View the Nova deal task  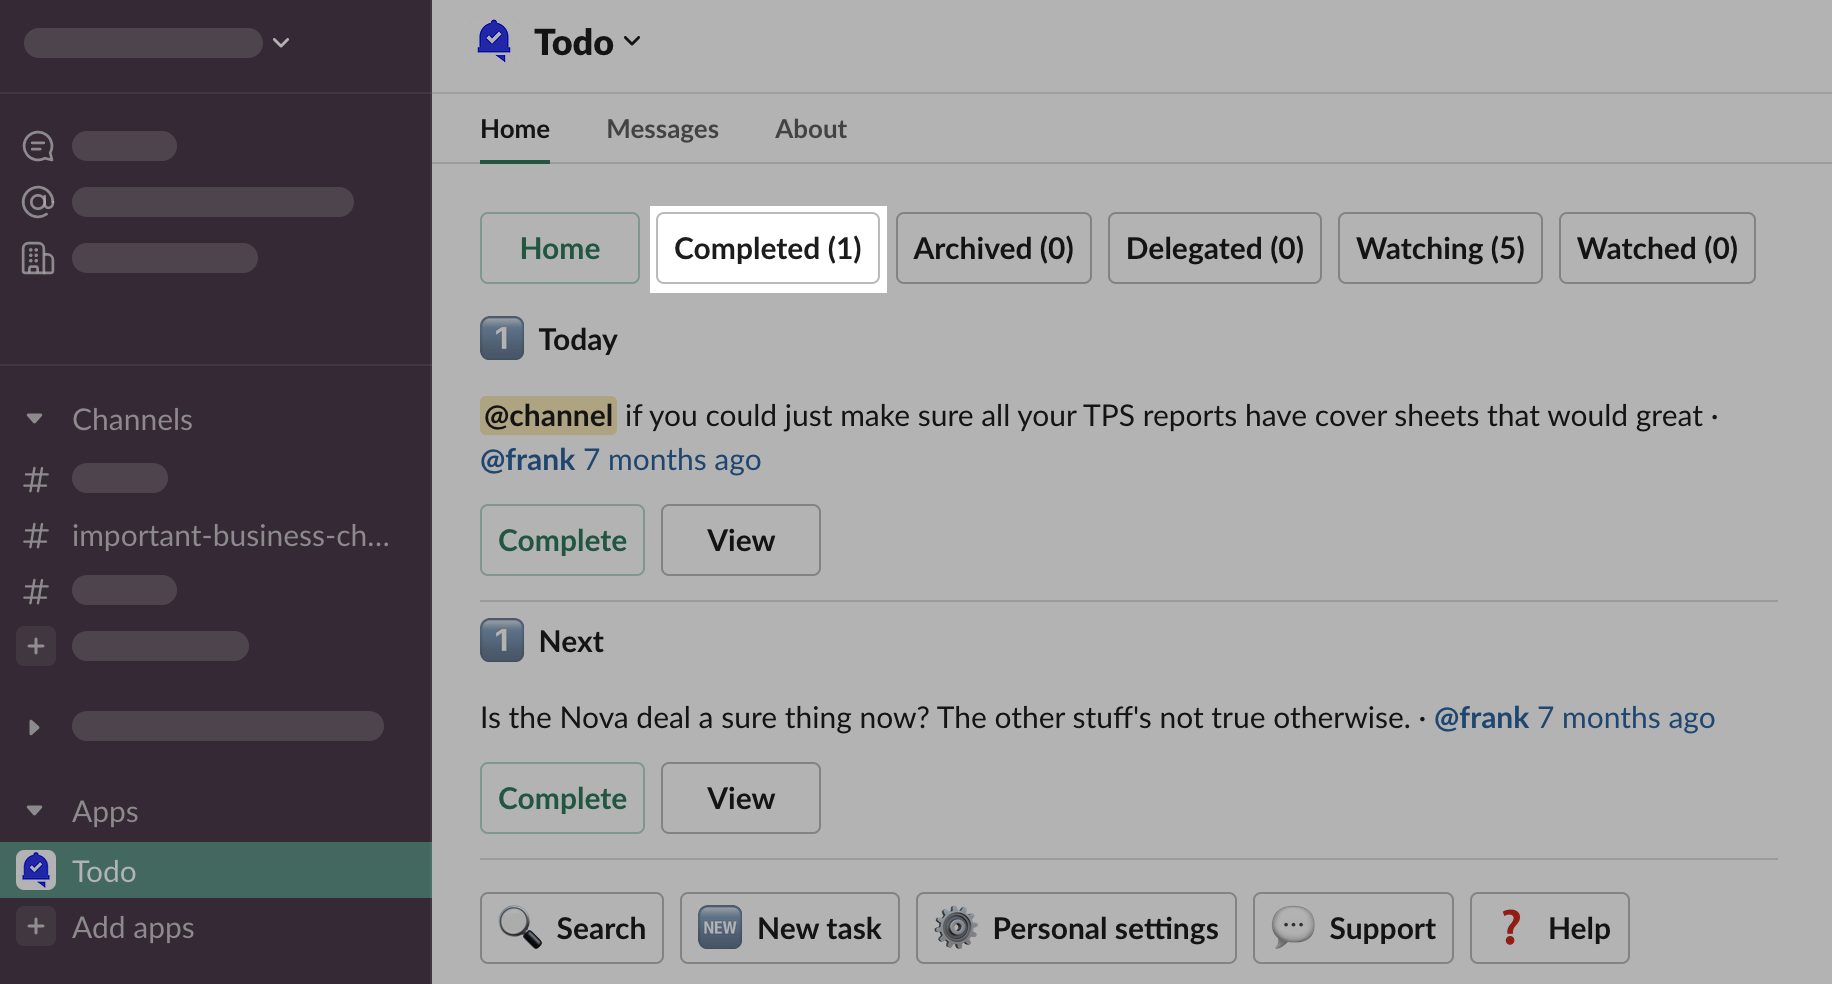click(x=740, y=798)
